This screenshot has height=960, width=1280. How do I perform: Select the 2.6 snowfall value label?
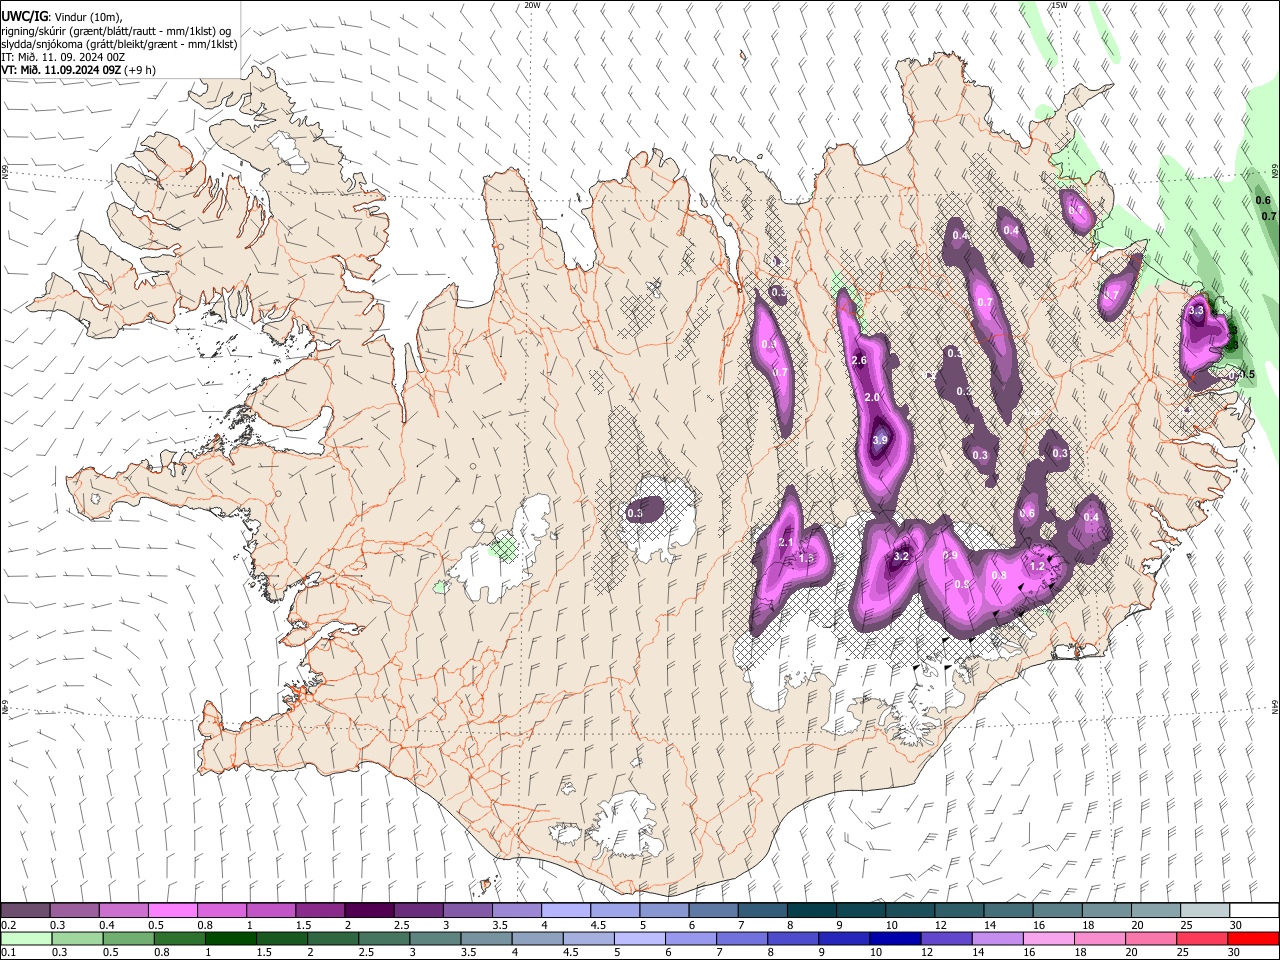pyautogui.click(x=858, y=360)
